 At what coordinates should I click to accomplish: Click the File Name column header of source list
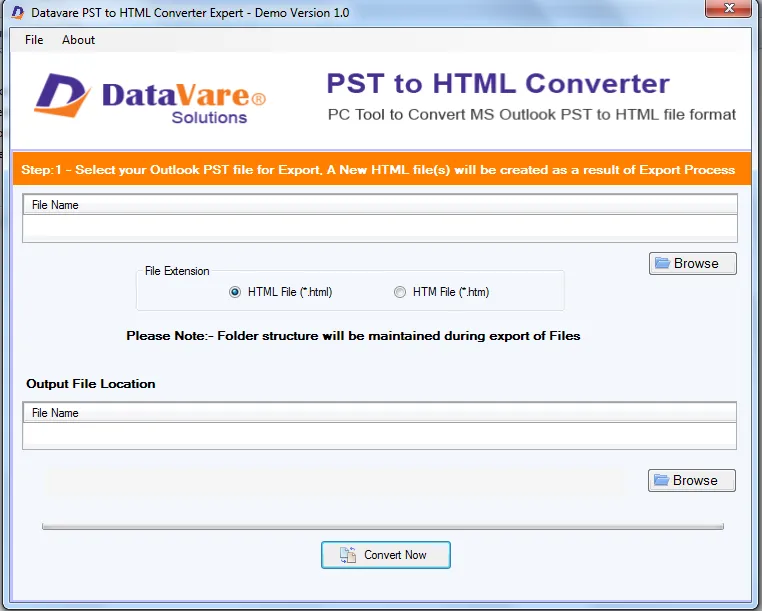(x=380, y=205)
